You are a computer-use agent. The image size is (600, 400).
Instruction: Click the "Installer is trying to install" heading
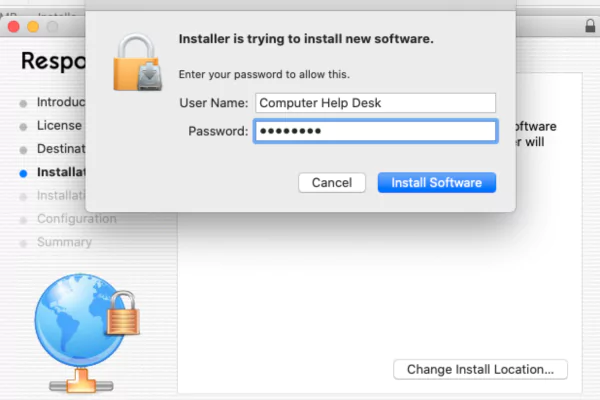coord(305,40)
